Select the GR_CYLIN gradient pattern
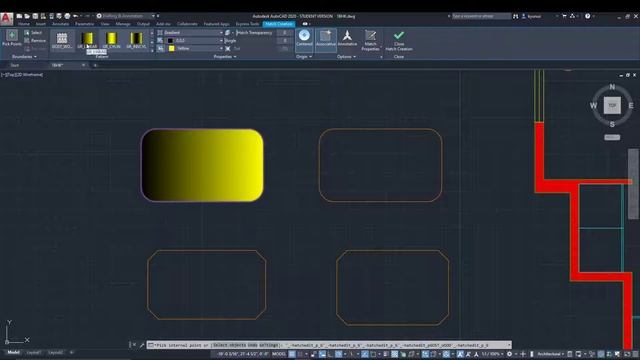Image resolution: width=640 pixels, height=360 pixels. pos(111,40)
